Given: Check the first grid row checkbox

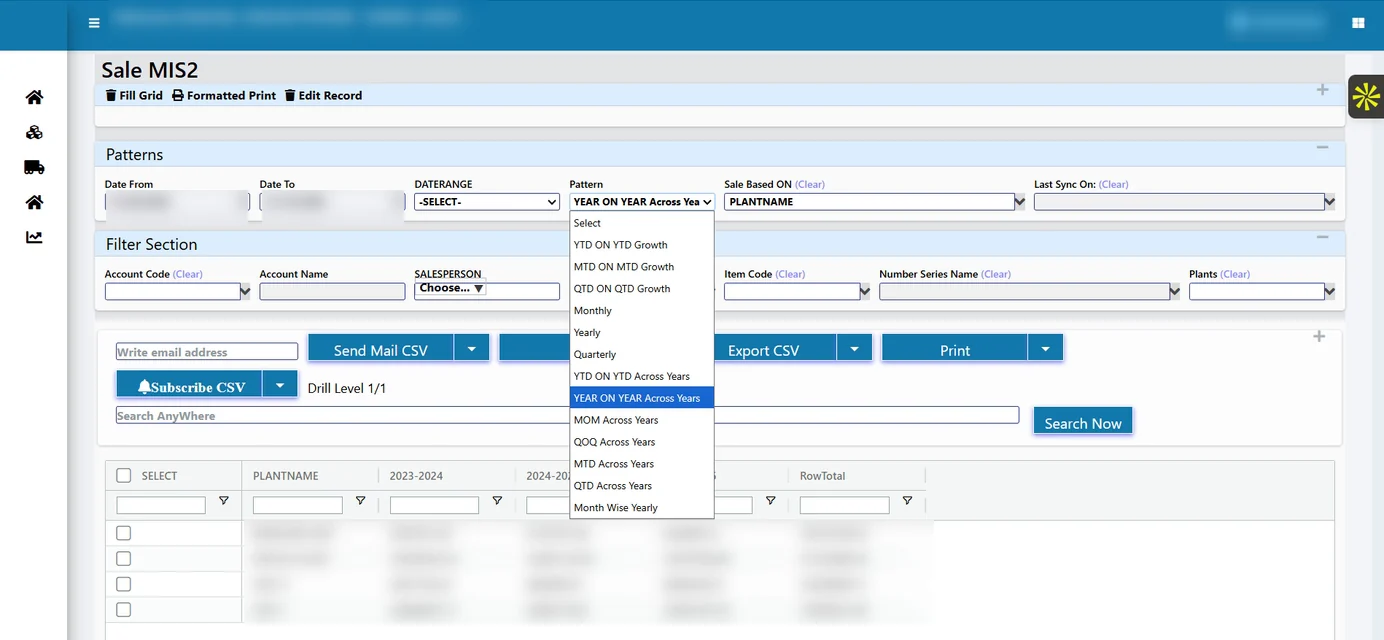Looking at the screenshot, I should click(124, 533).
